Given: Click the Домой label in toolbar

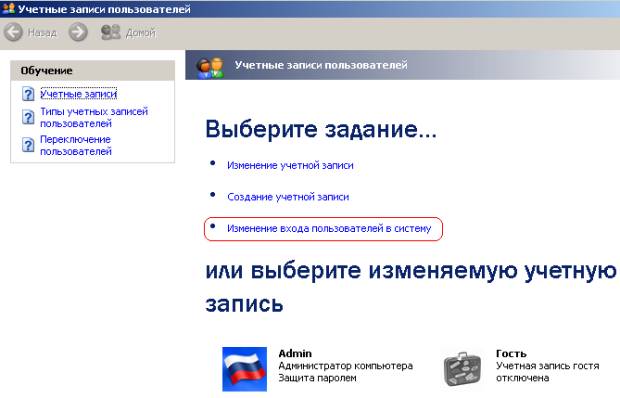Looking at the screenshot, I should (x=141, y=32).
